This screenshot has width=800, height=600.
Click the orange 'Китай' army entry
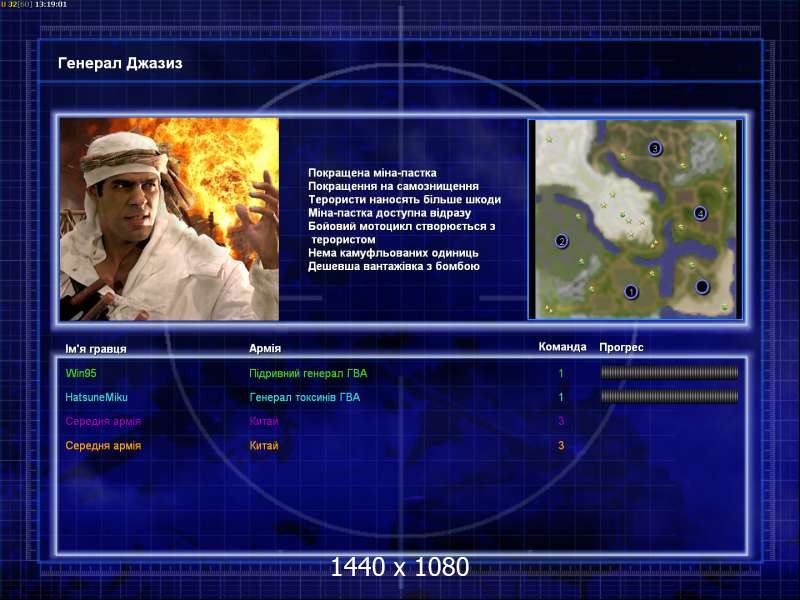(x=264, y=445)
